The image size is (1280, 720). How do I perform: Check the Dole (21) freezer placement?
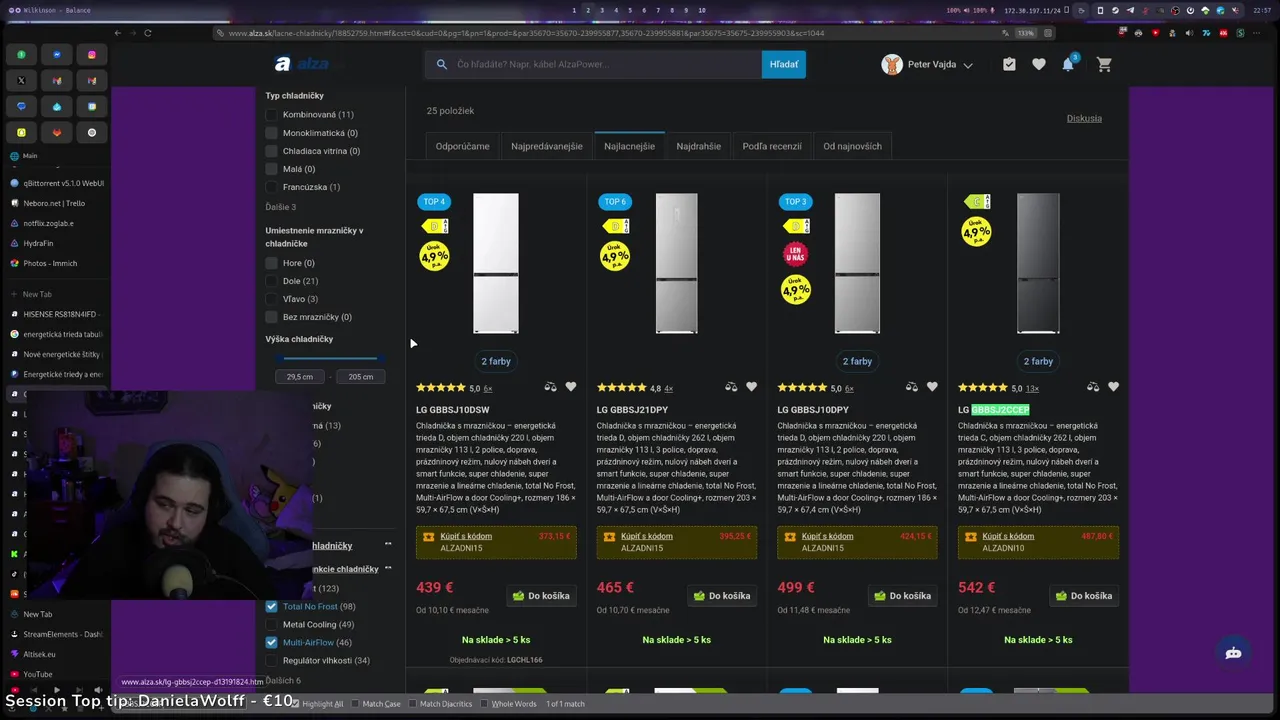[x=271, y=281]
